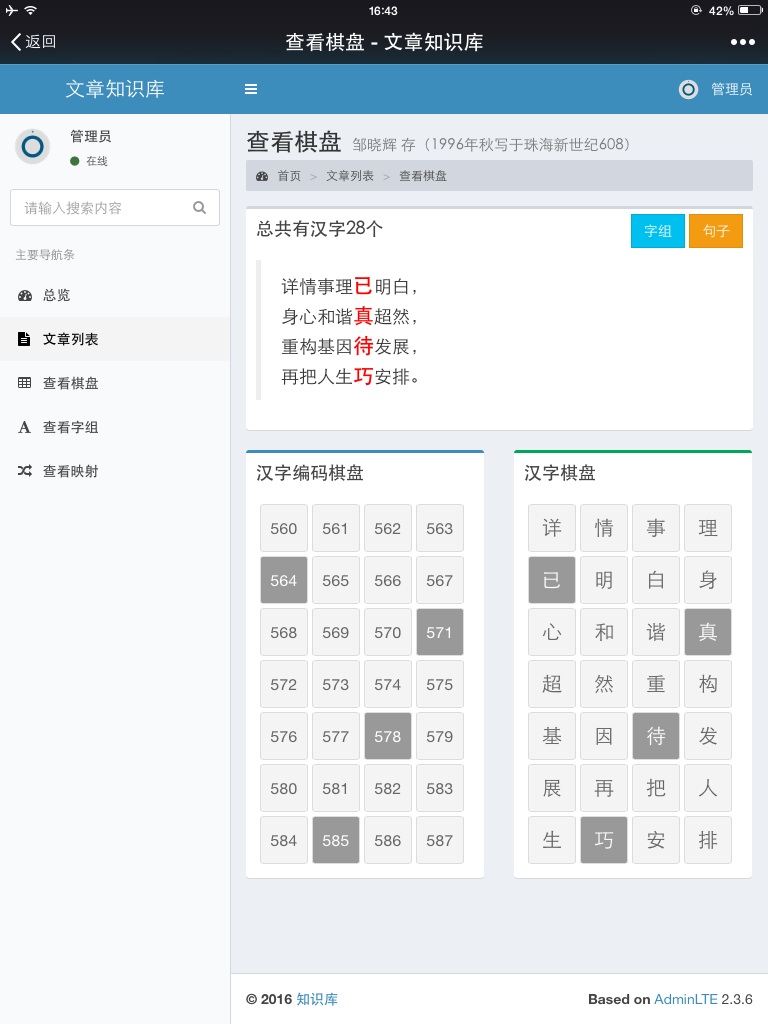
Task: Select code cell 578 on the board
Action: (388, 736)
